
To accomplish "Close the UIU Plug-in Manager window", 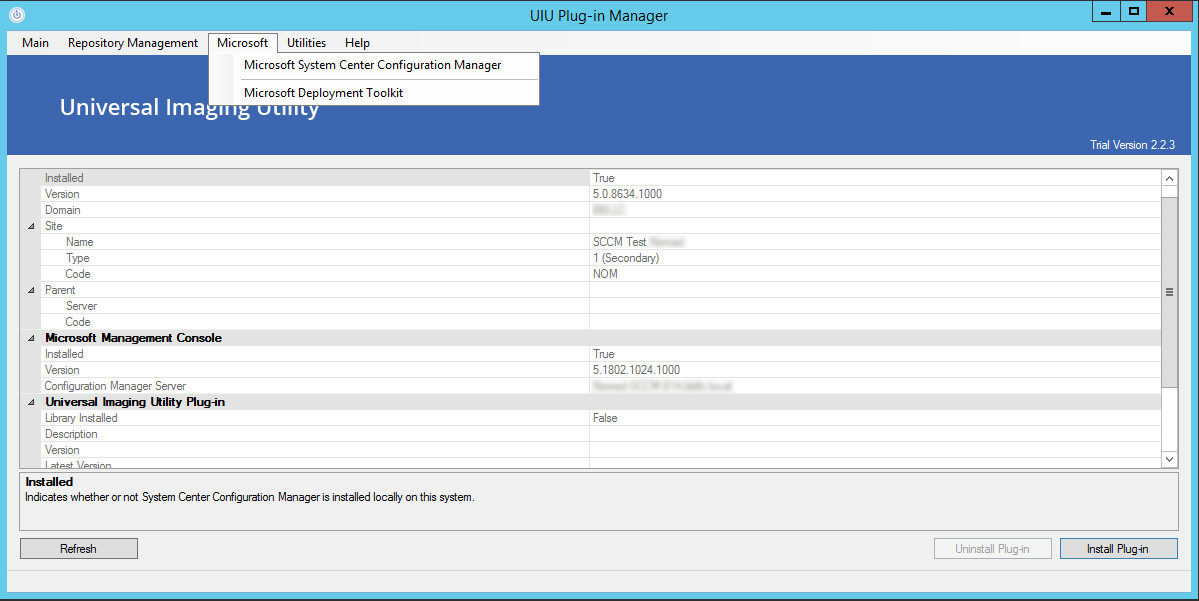I will (1169, 11).
